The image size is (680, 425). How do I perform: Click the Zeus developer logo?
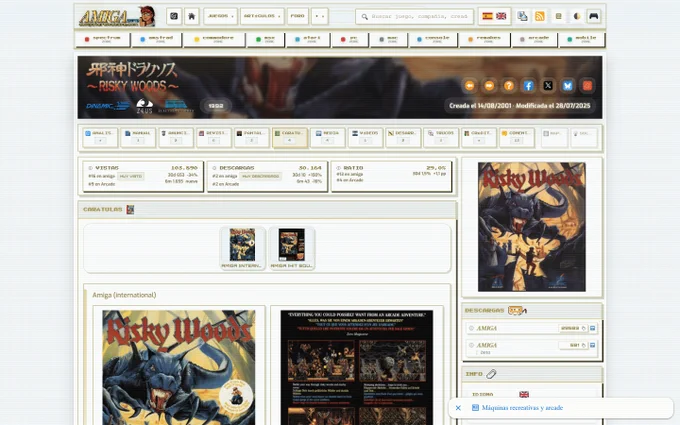(144, 106)
